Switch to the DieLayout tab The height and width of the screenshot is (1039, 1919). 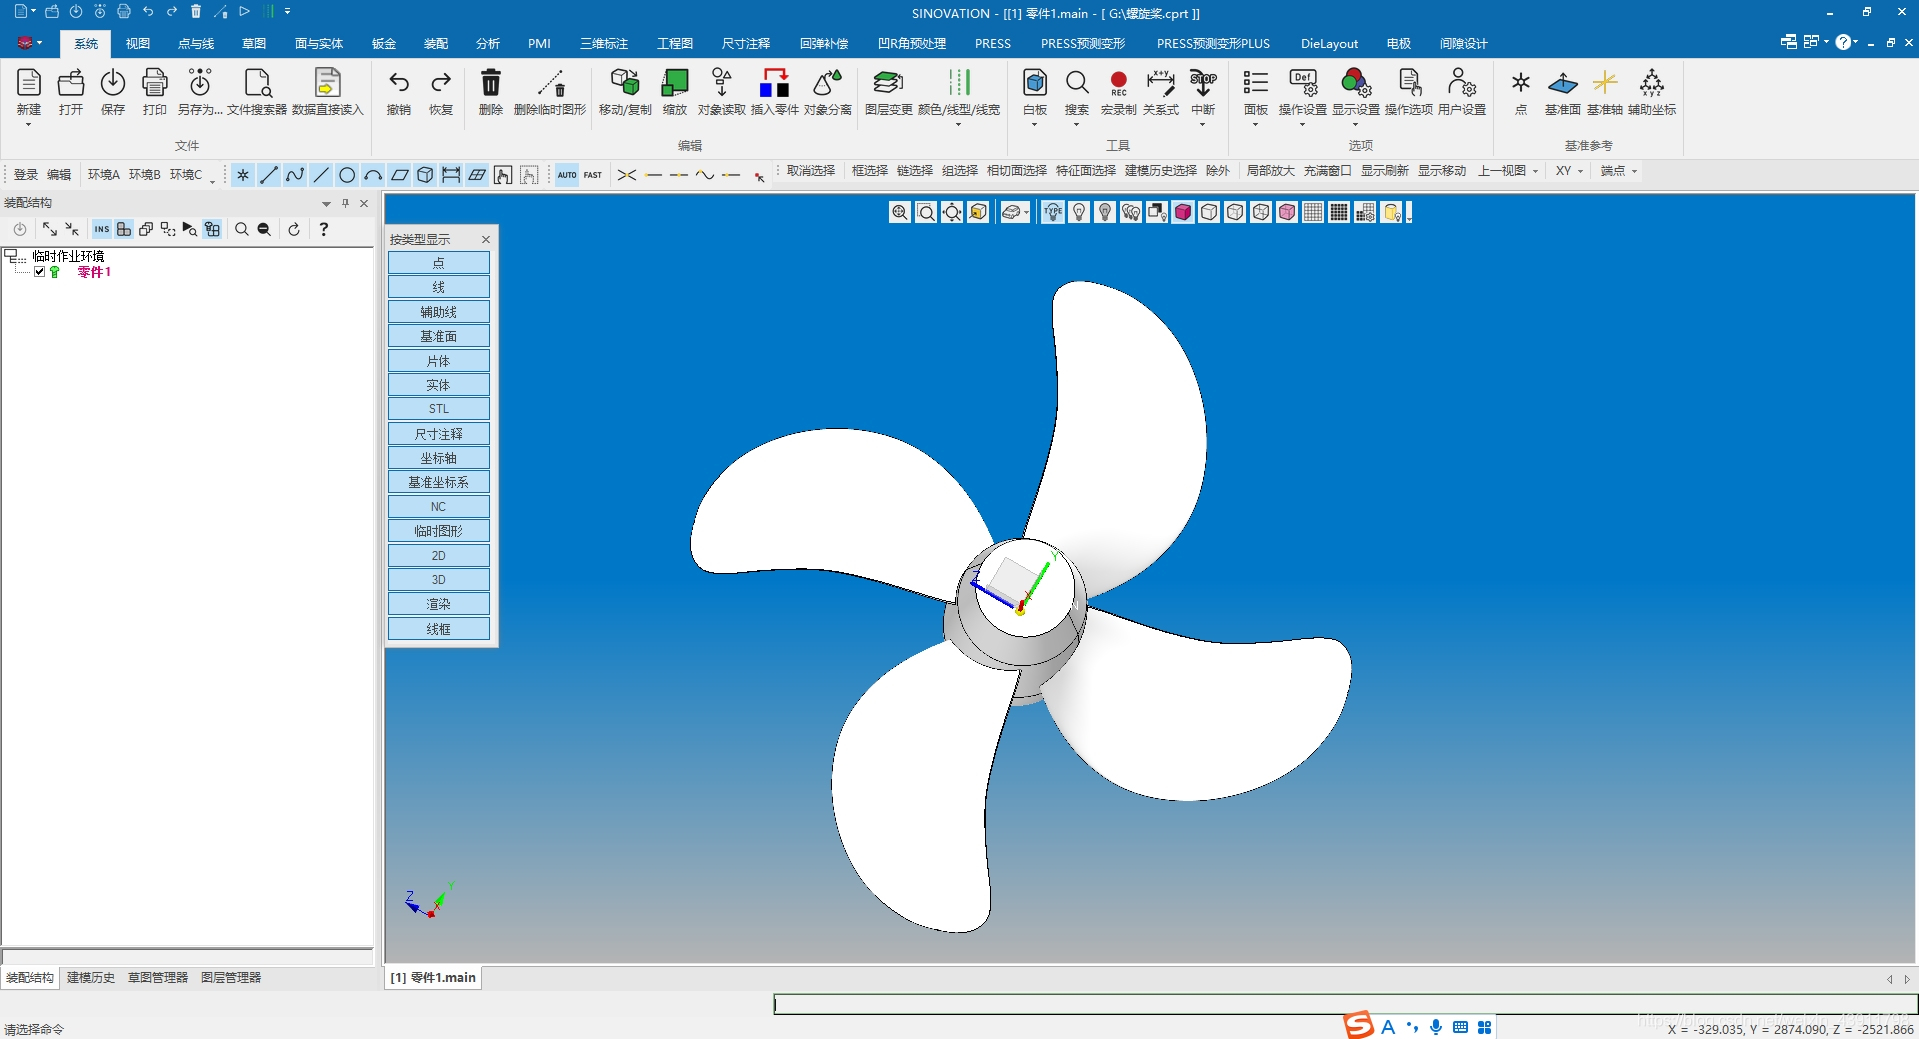(1329, 44)
